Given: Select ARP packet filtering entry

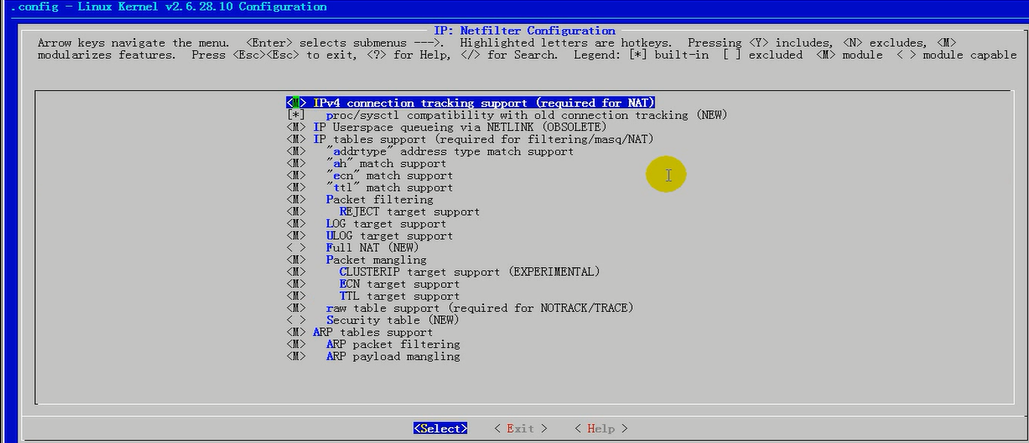Looking at the screenshot, I should pyautogui.click(x=392, y=345).
